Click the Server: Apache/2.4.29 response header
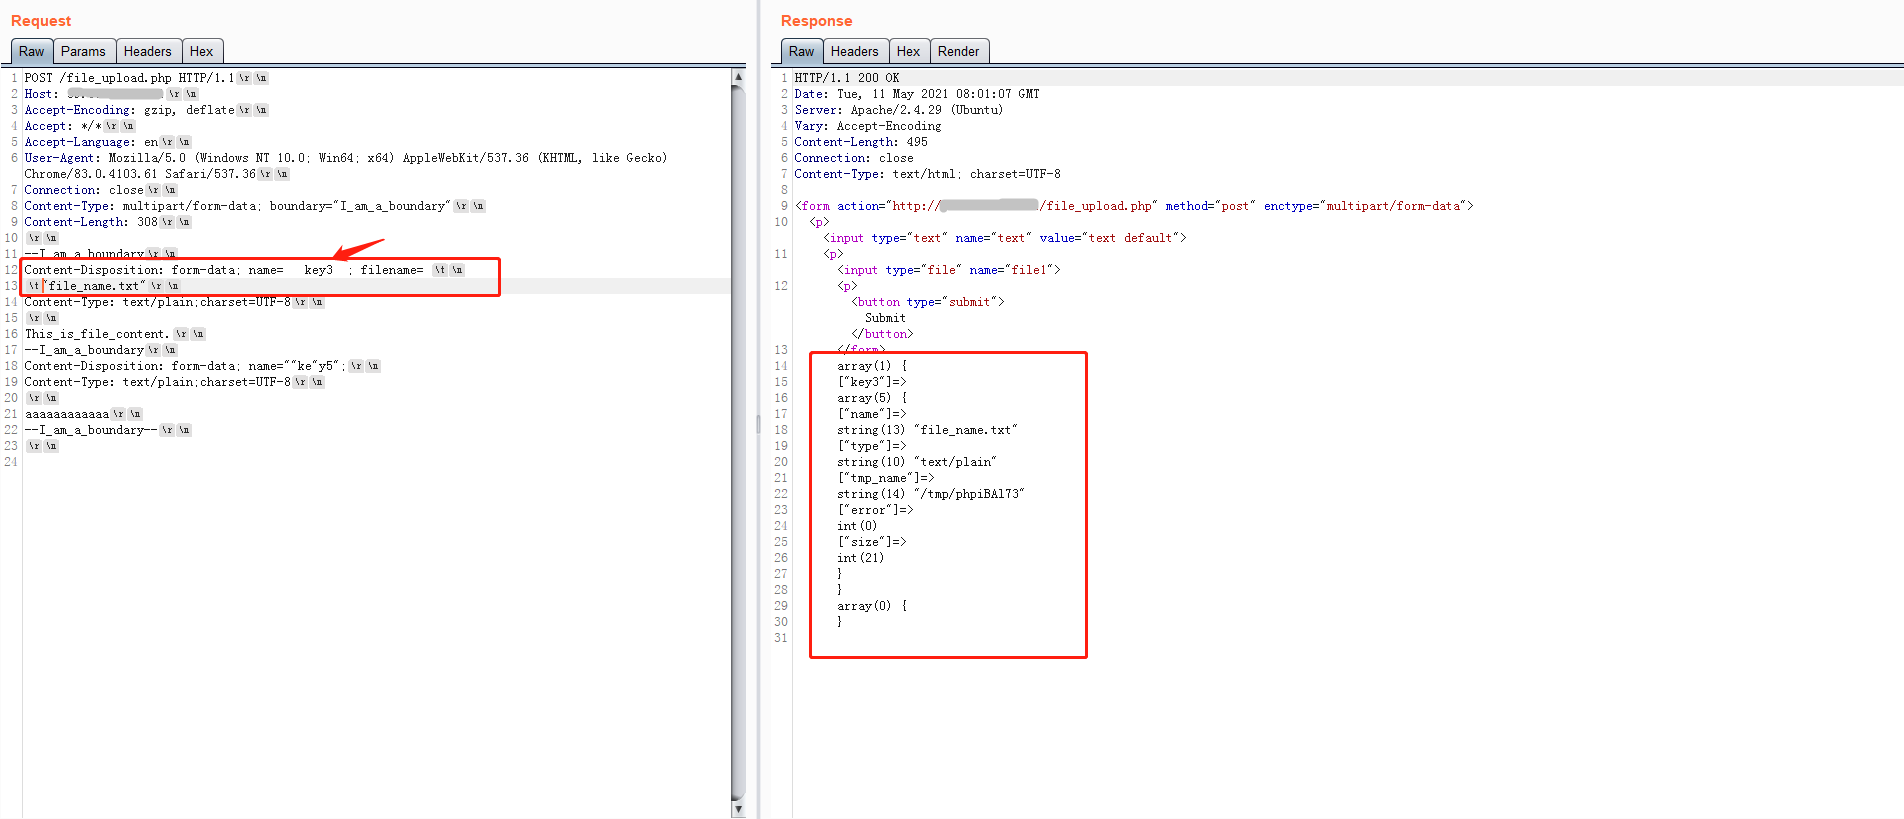Viewport: 1904px width, 819px height. pyautogui.click(x=898, y=110)
